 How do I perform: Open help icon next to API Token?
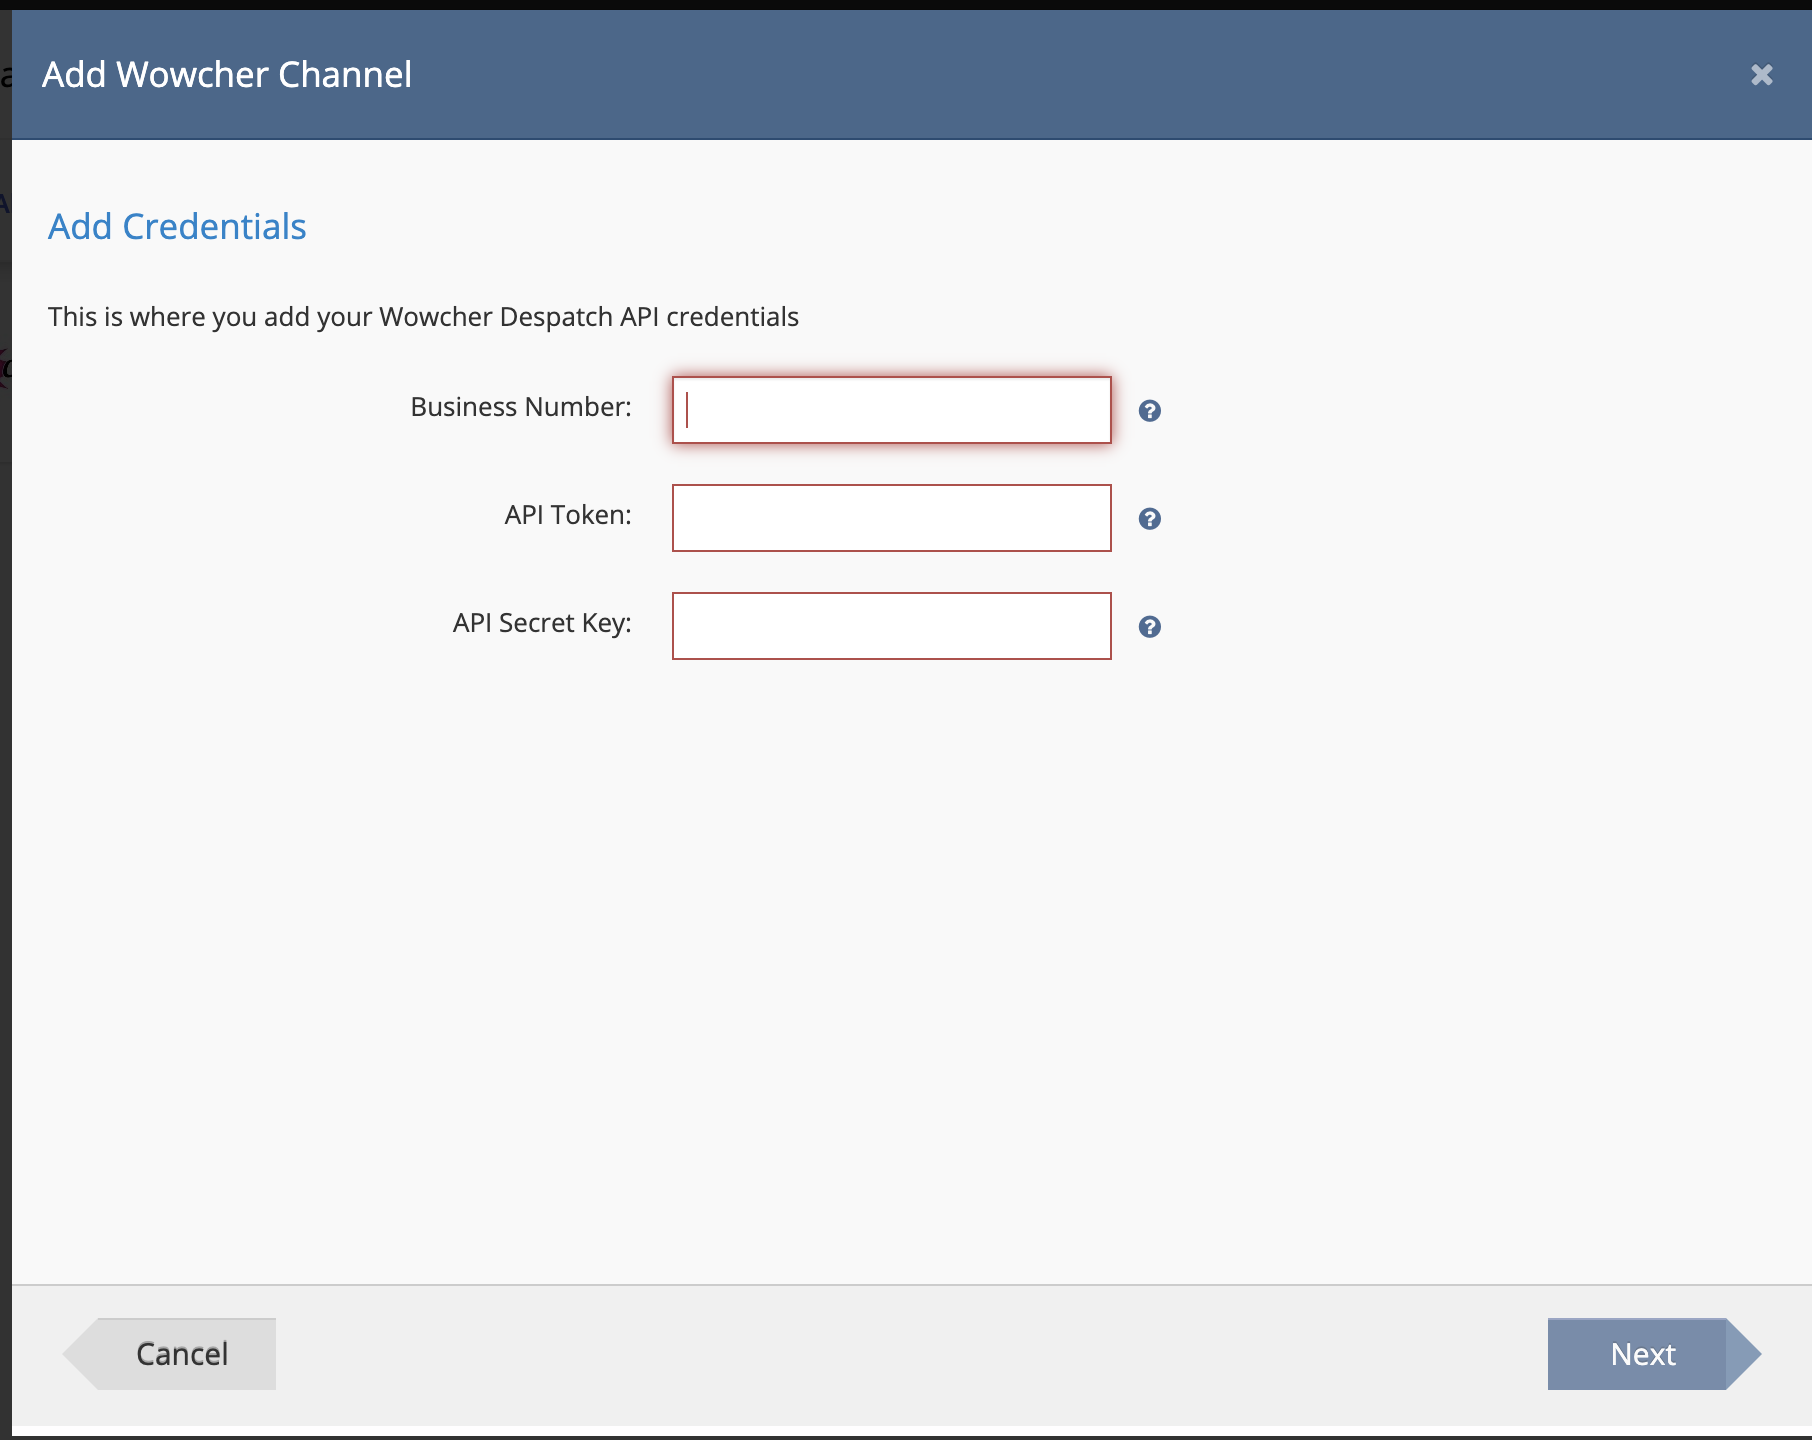point(1150,519)
